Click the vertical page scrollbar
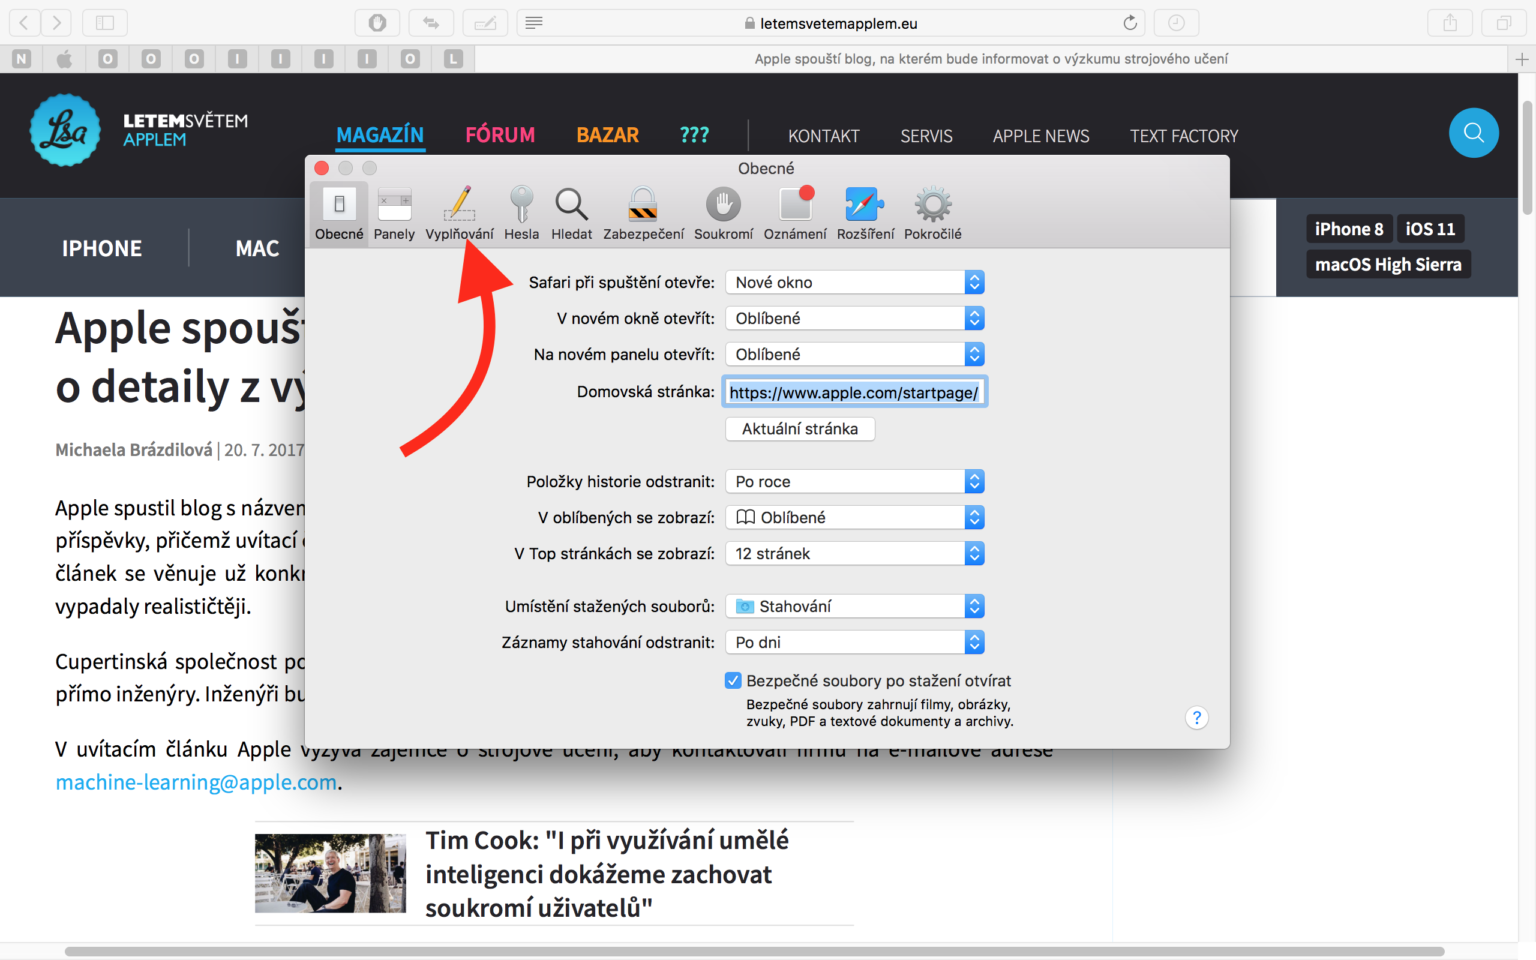This screenshot has width=1536, height=960. click(x=1527, y=157)
